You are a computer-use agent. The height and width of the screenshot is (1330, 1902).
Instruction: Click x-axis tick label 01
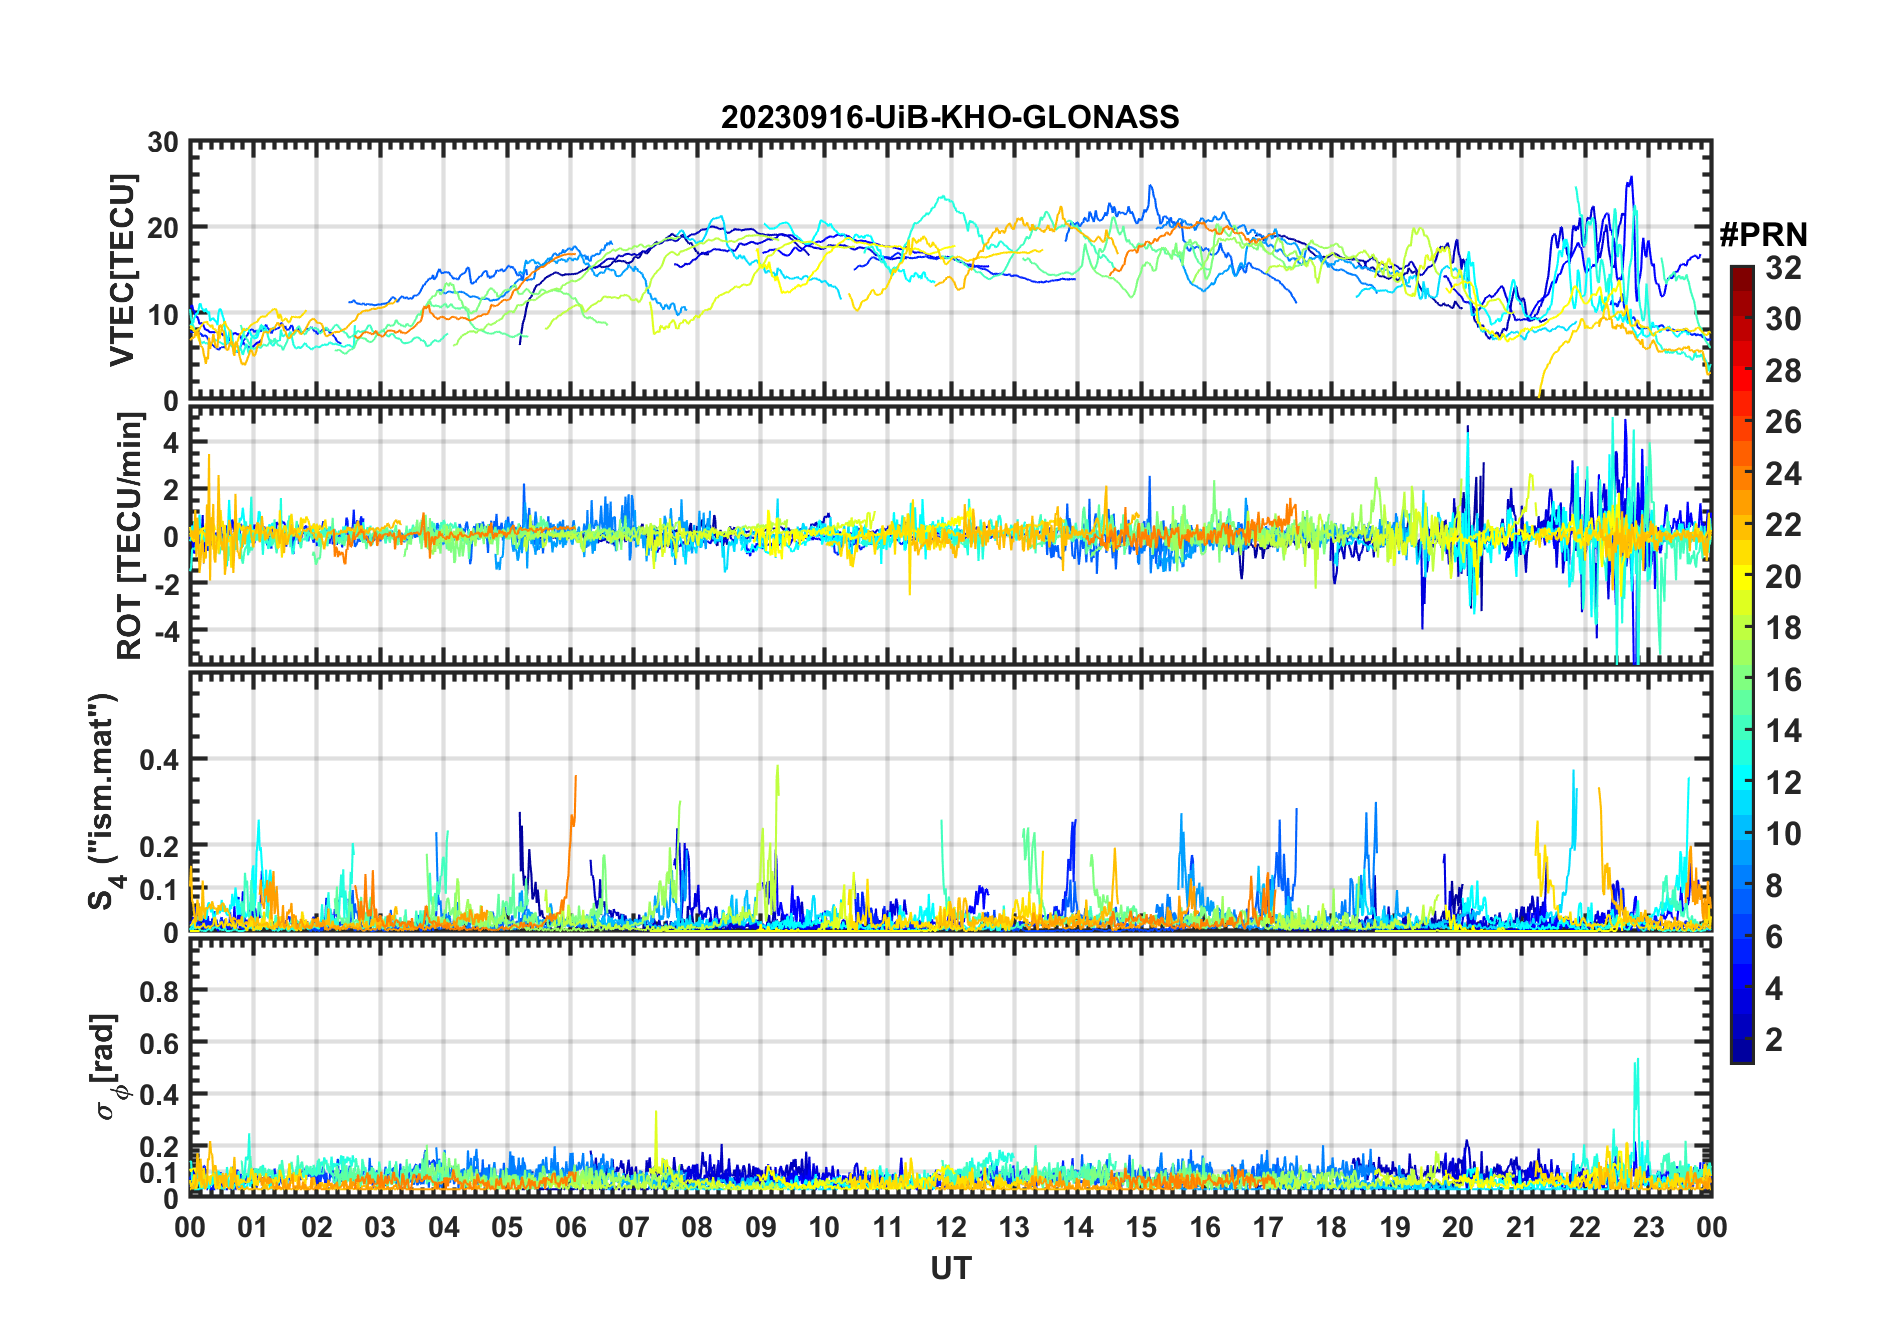(253, 1227)
